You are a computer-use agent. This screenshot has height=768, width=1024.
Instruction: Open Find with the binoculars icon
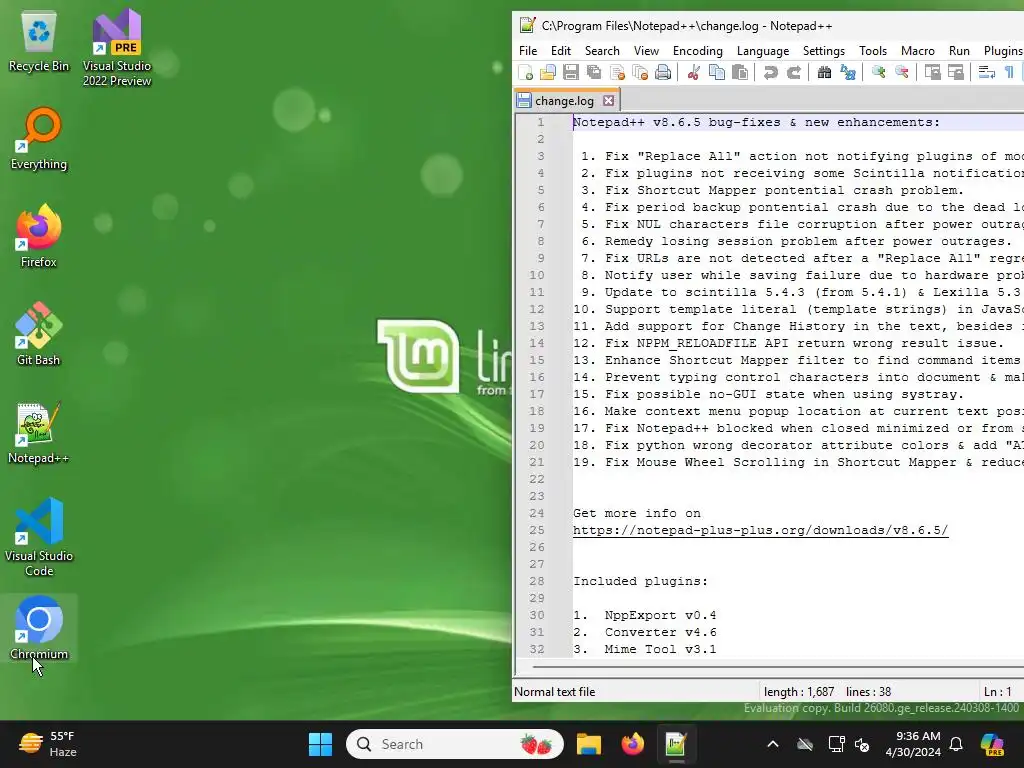tap(824, 72)
